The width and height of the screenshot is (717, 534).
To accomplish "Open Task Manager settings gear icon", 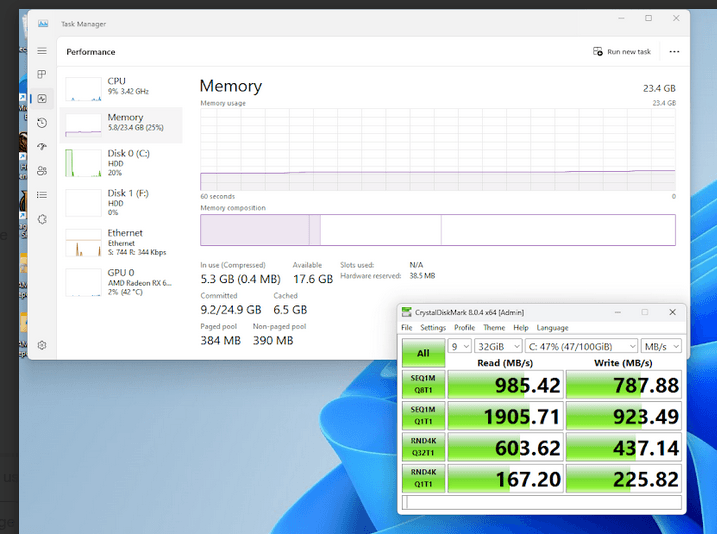I will point(42,345).
